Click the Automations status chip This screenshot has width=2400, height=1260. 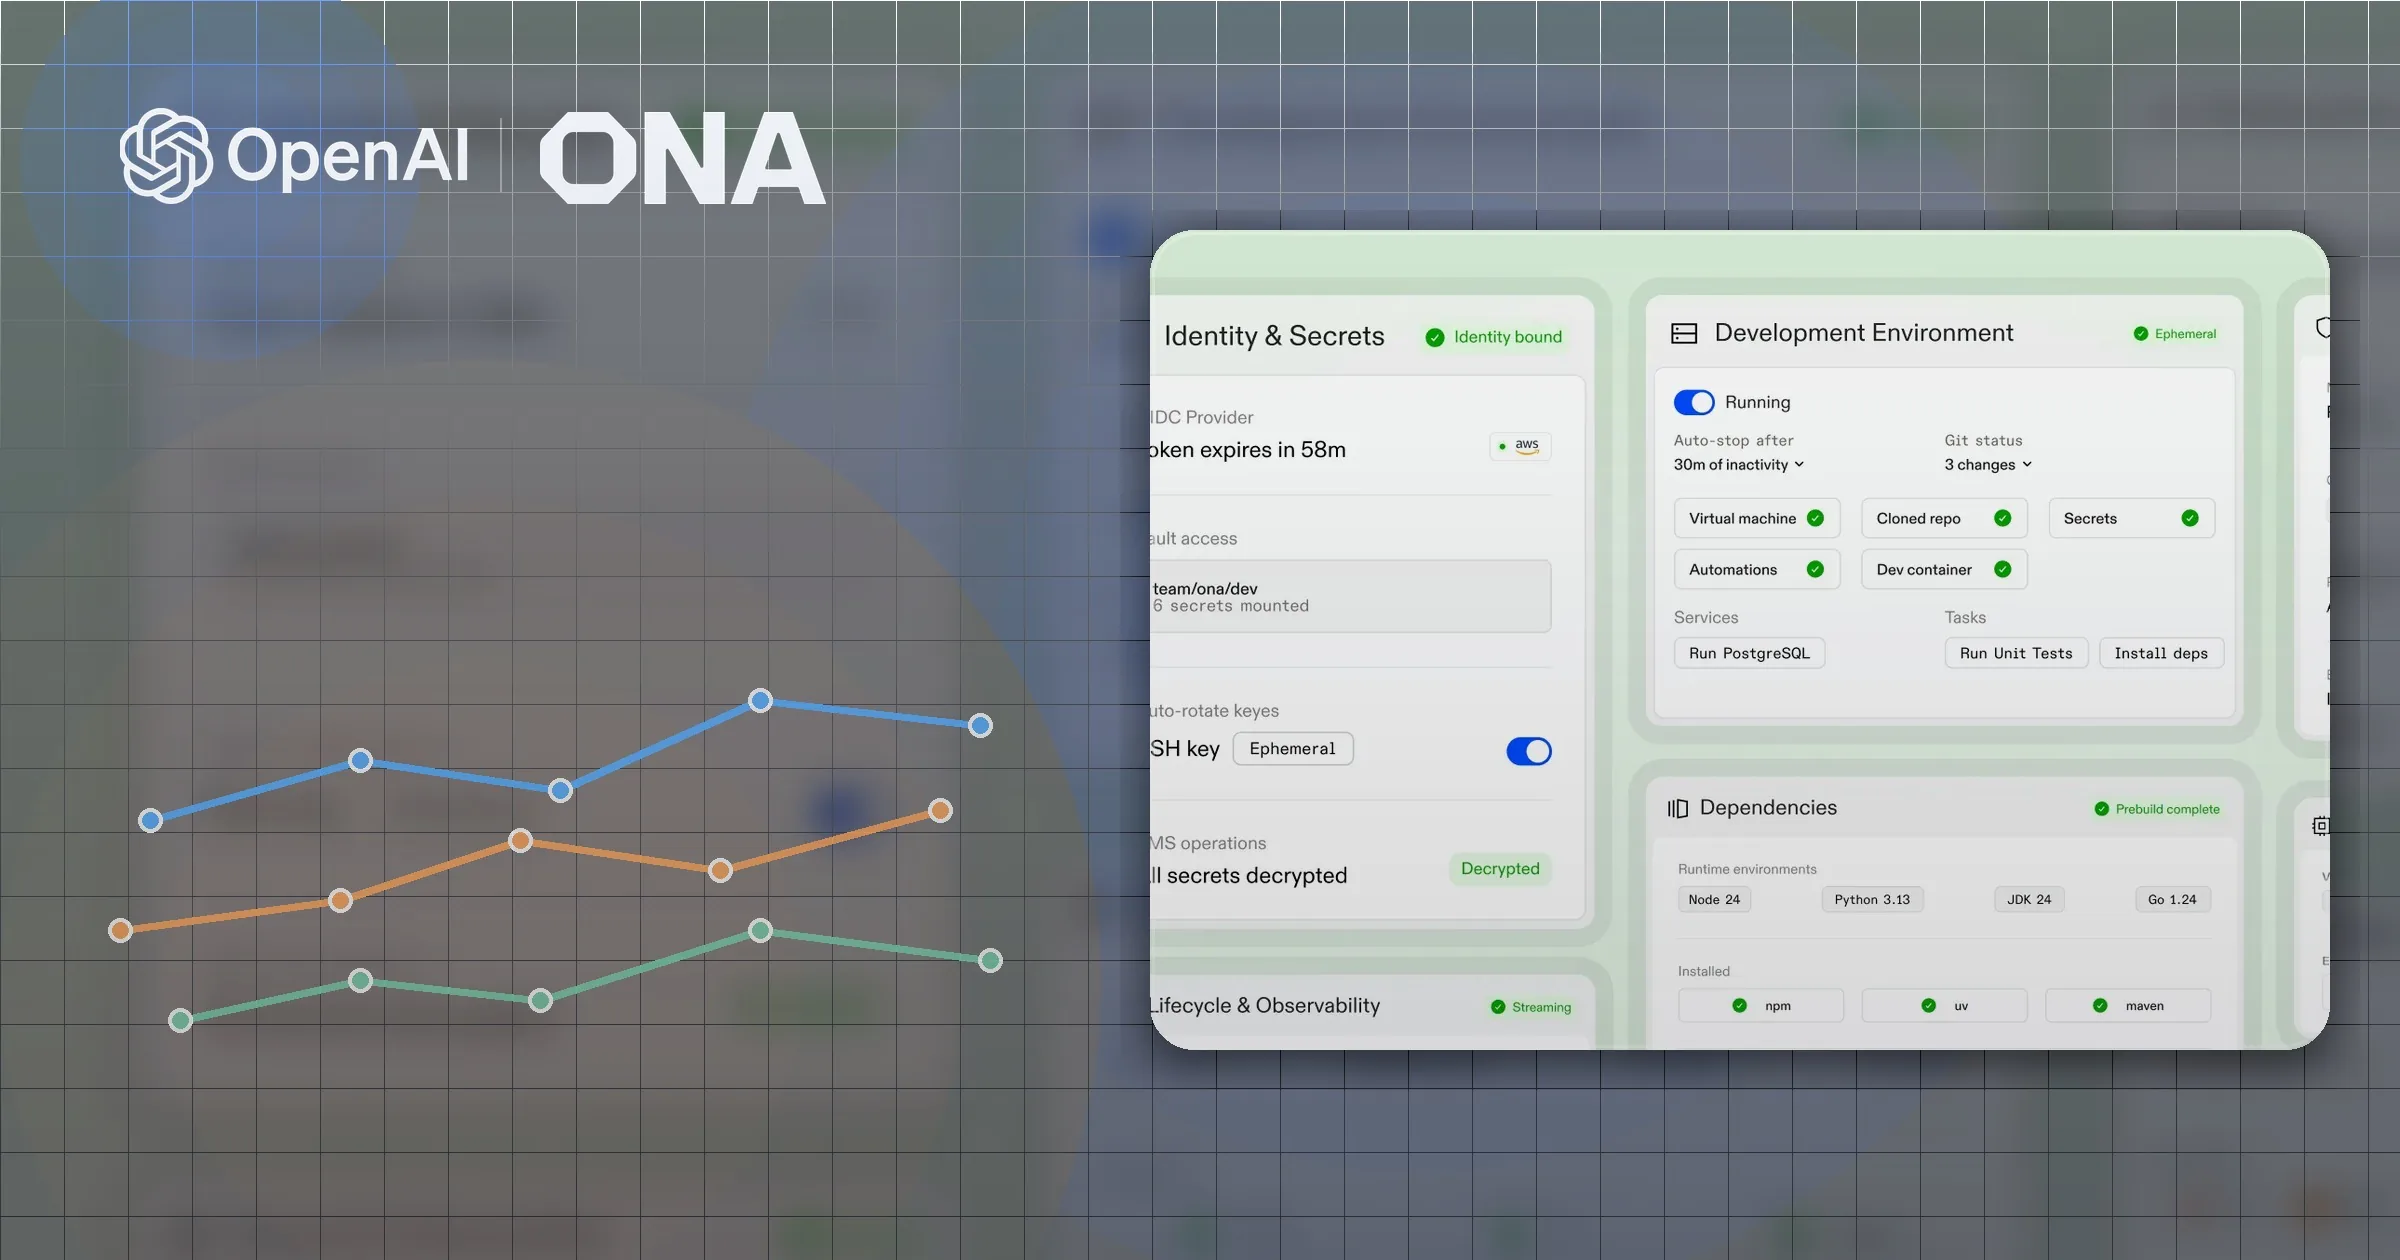[x=1757, y=569]
